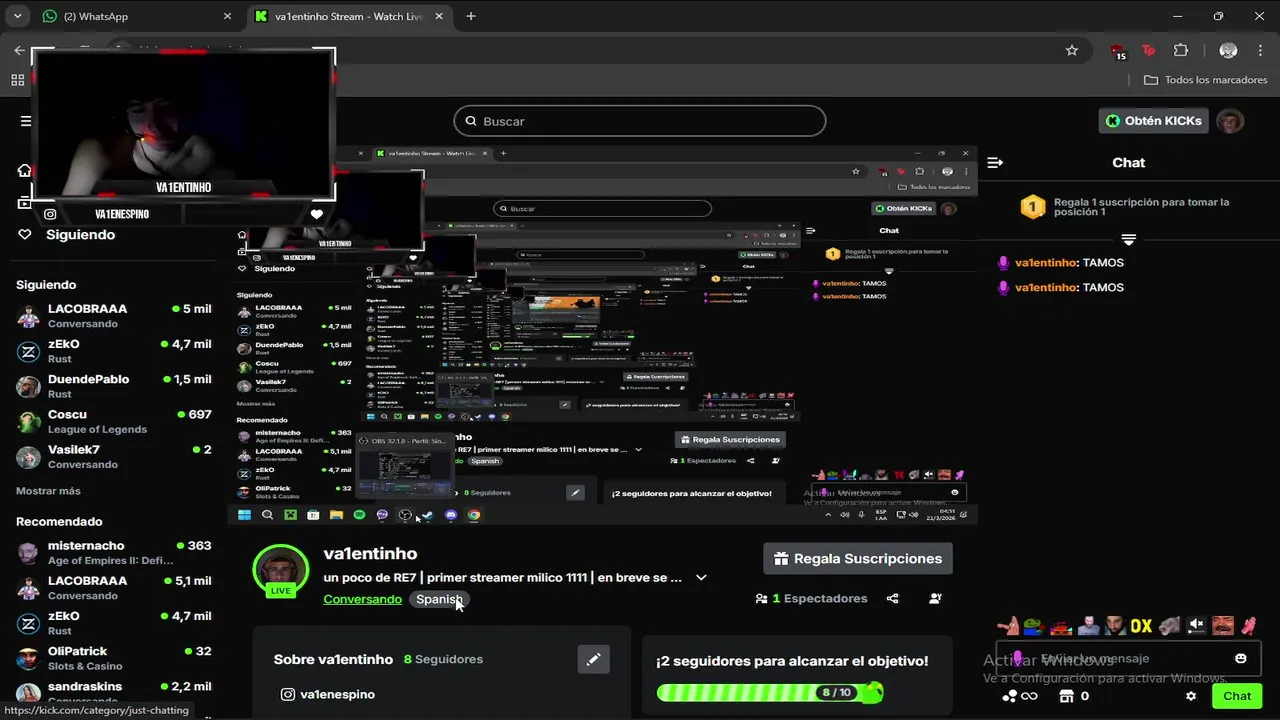Image resolution: width=1280 pixels, height=720 pixels.
Task: Click the purple chat identity icon
Action: [x=1017, y=658]
